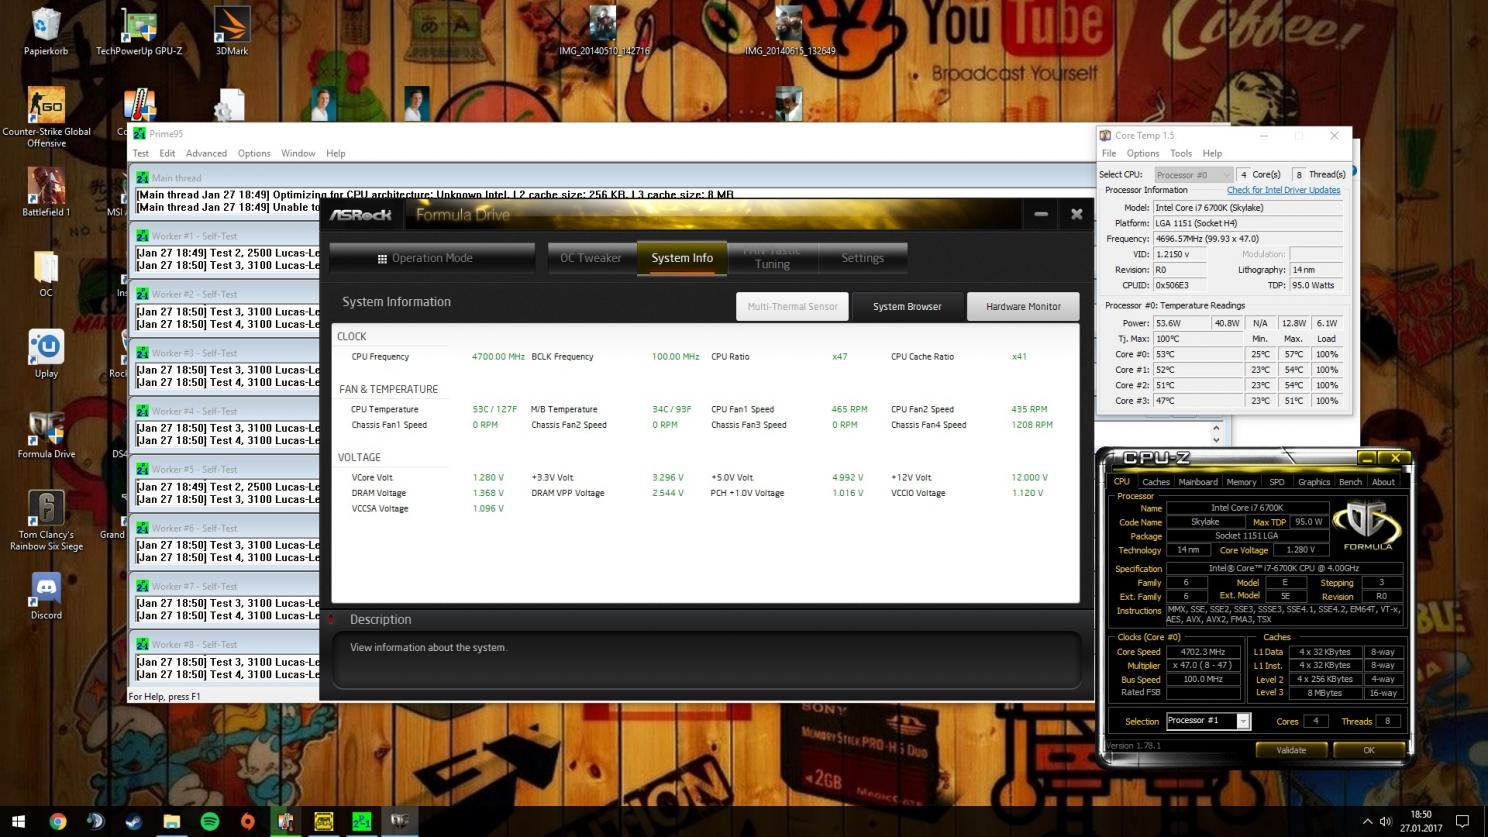Open Steam from the taskbar

tap(133, 821)
